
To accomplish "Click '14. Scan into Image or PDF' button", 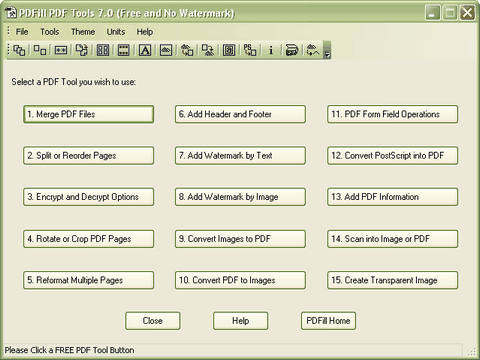I will tap(393, 239).
